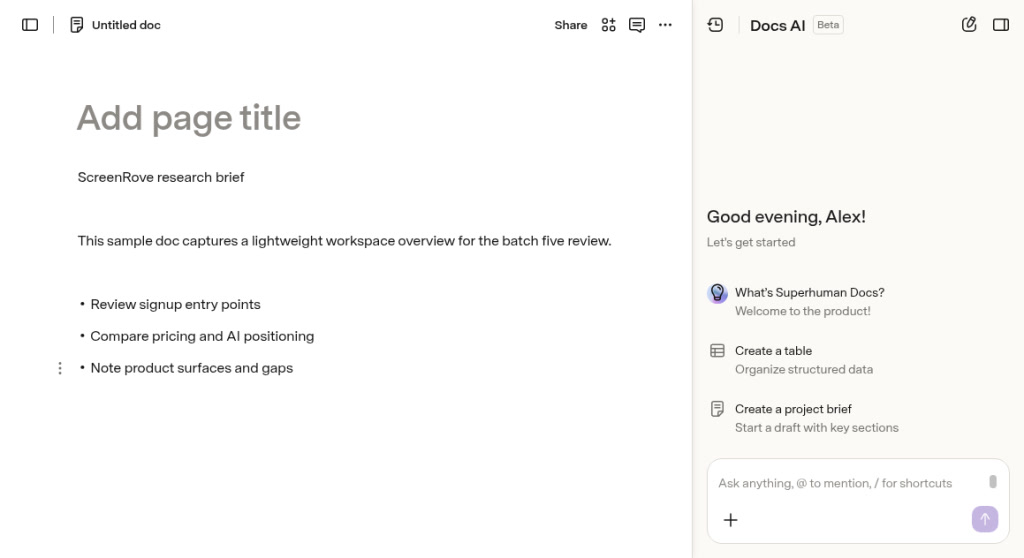Click the plus attach button in chat box
Viewport: 1024px width, 558px height.
pos(731,520)
